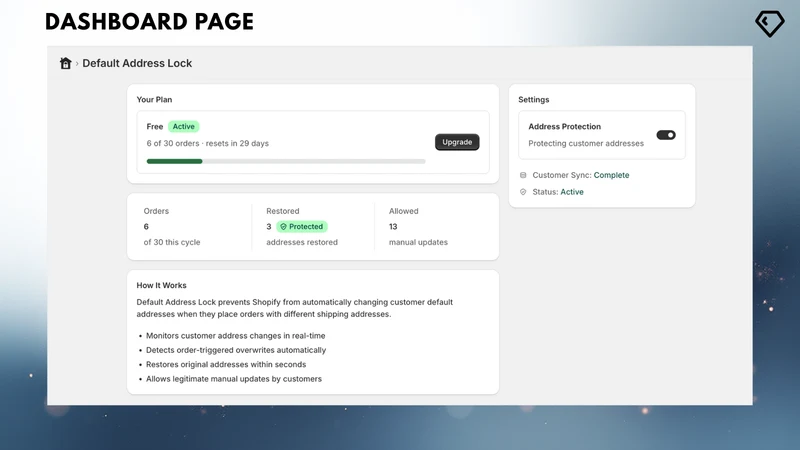Click the Default Address Lock breadcrumb title

[137, 63]
